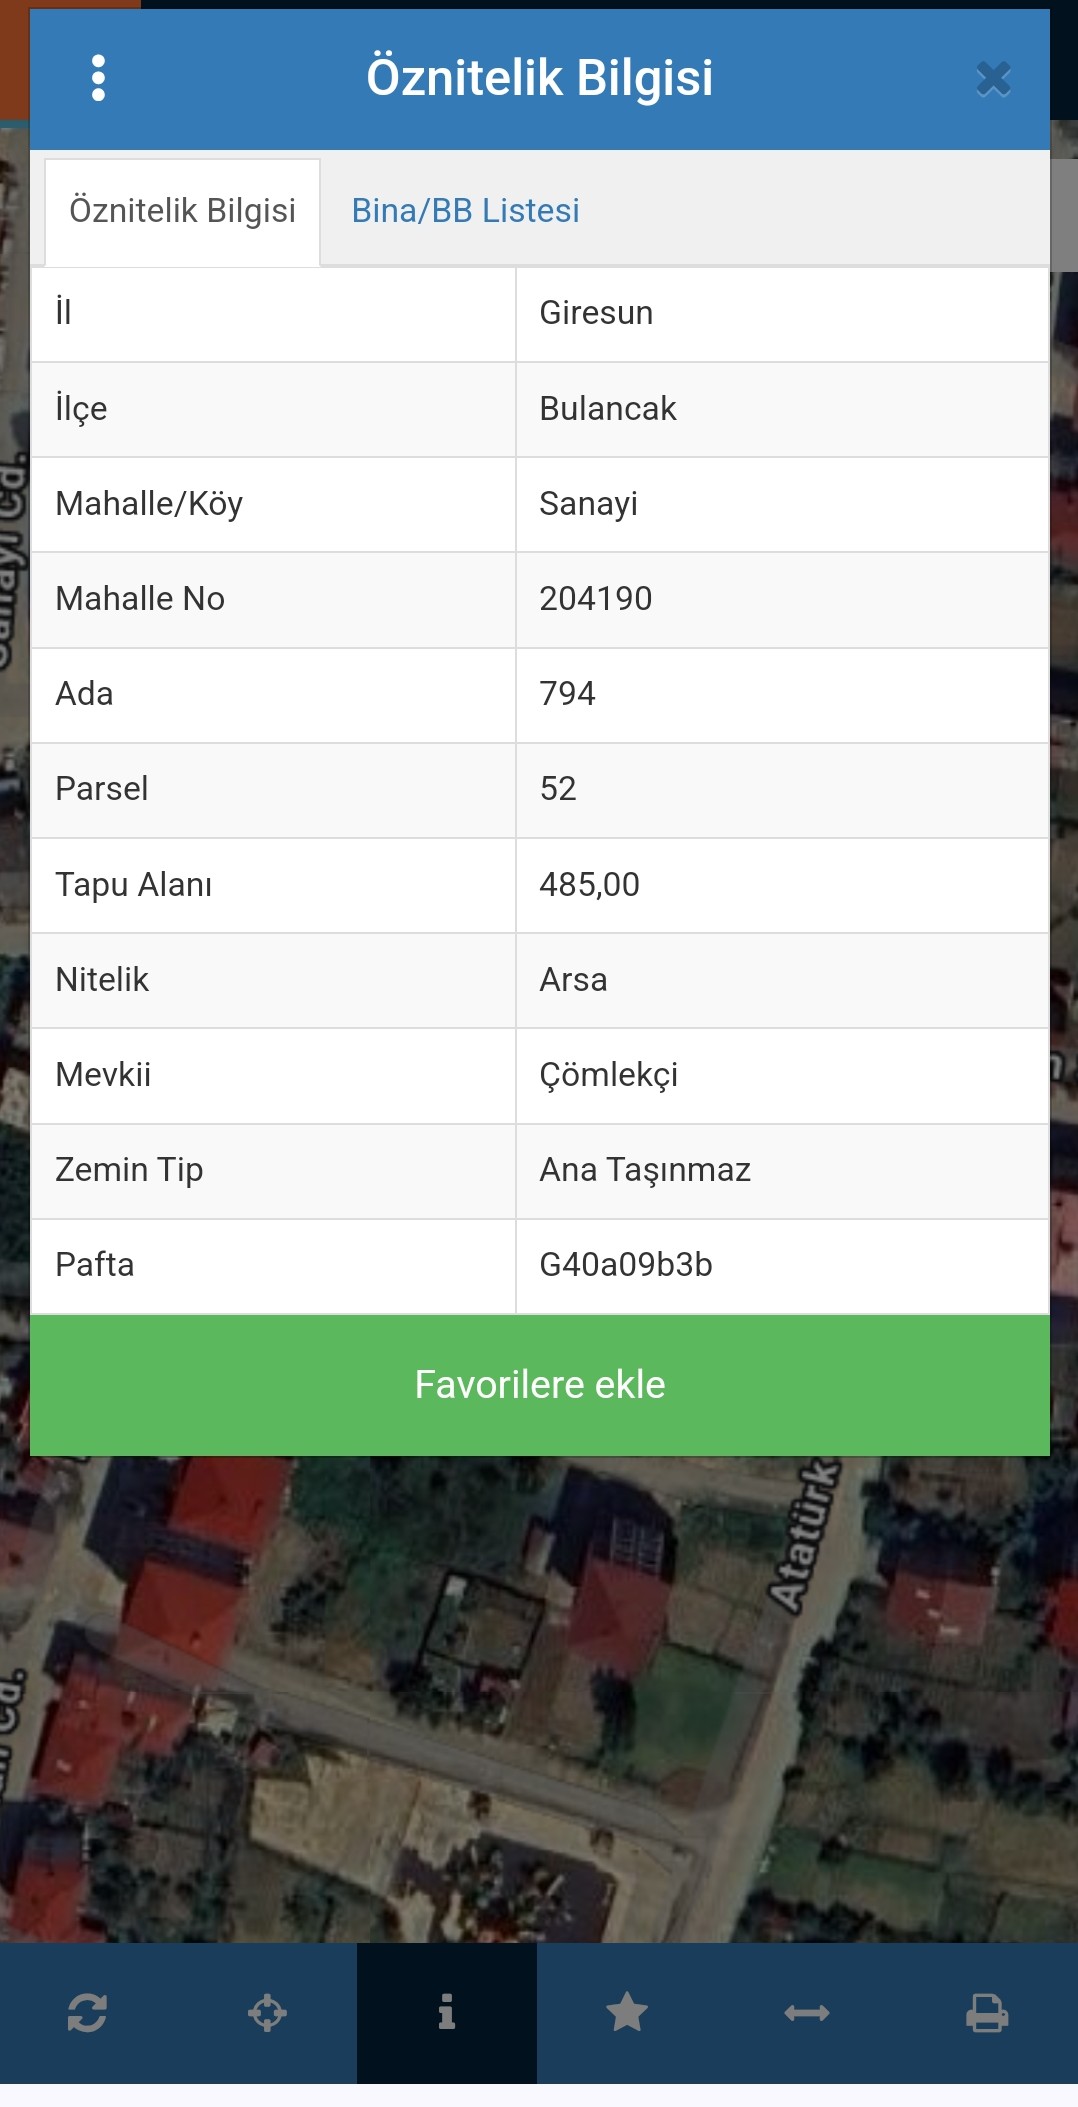Click the Giresun value cell
The image size is (1078, 2107).
(596, 313)
